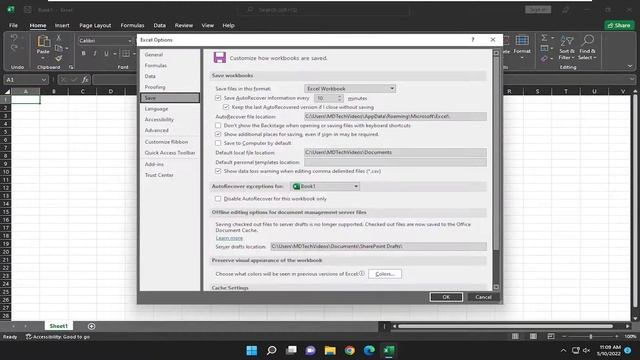Click the AutoSum sigma icon

coord(544,38)
